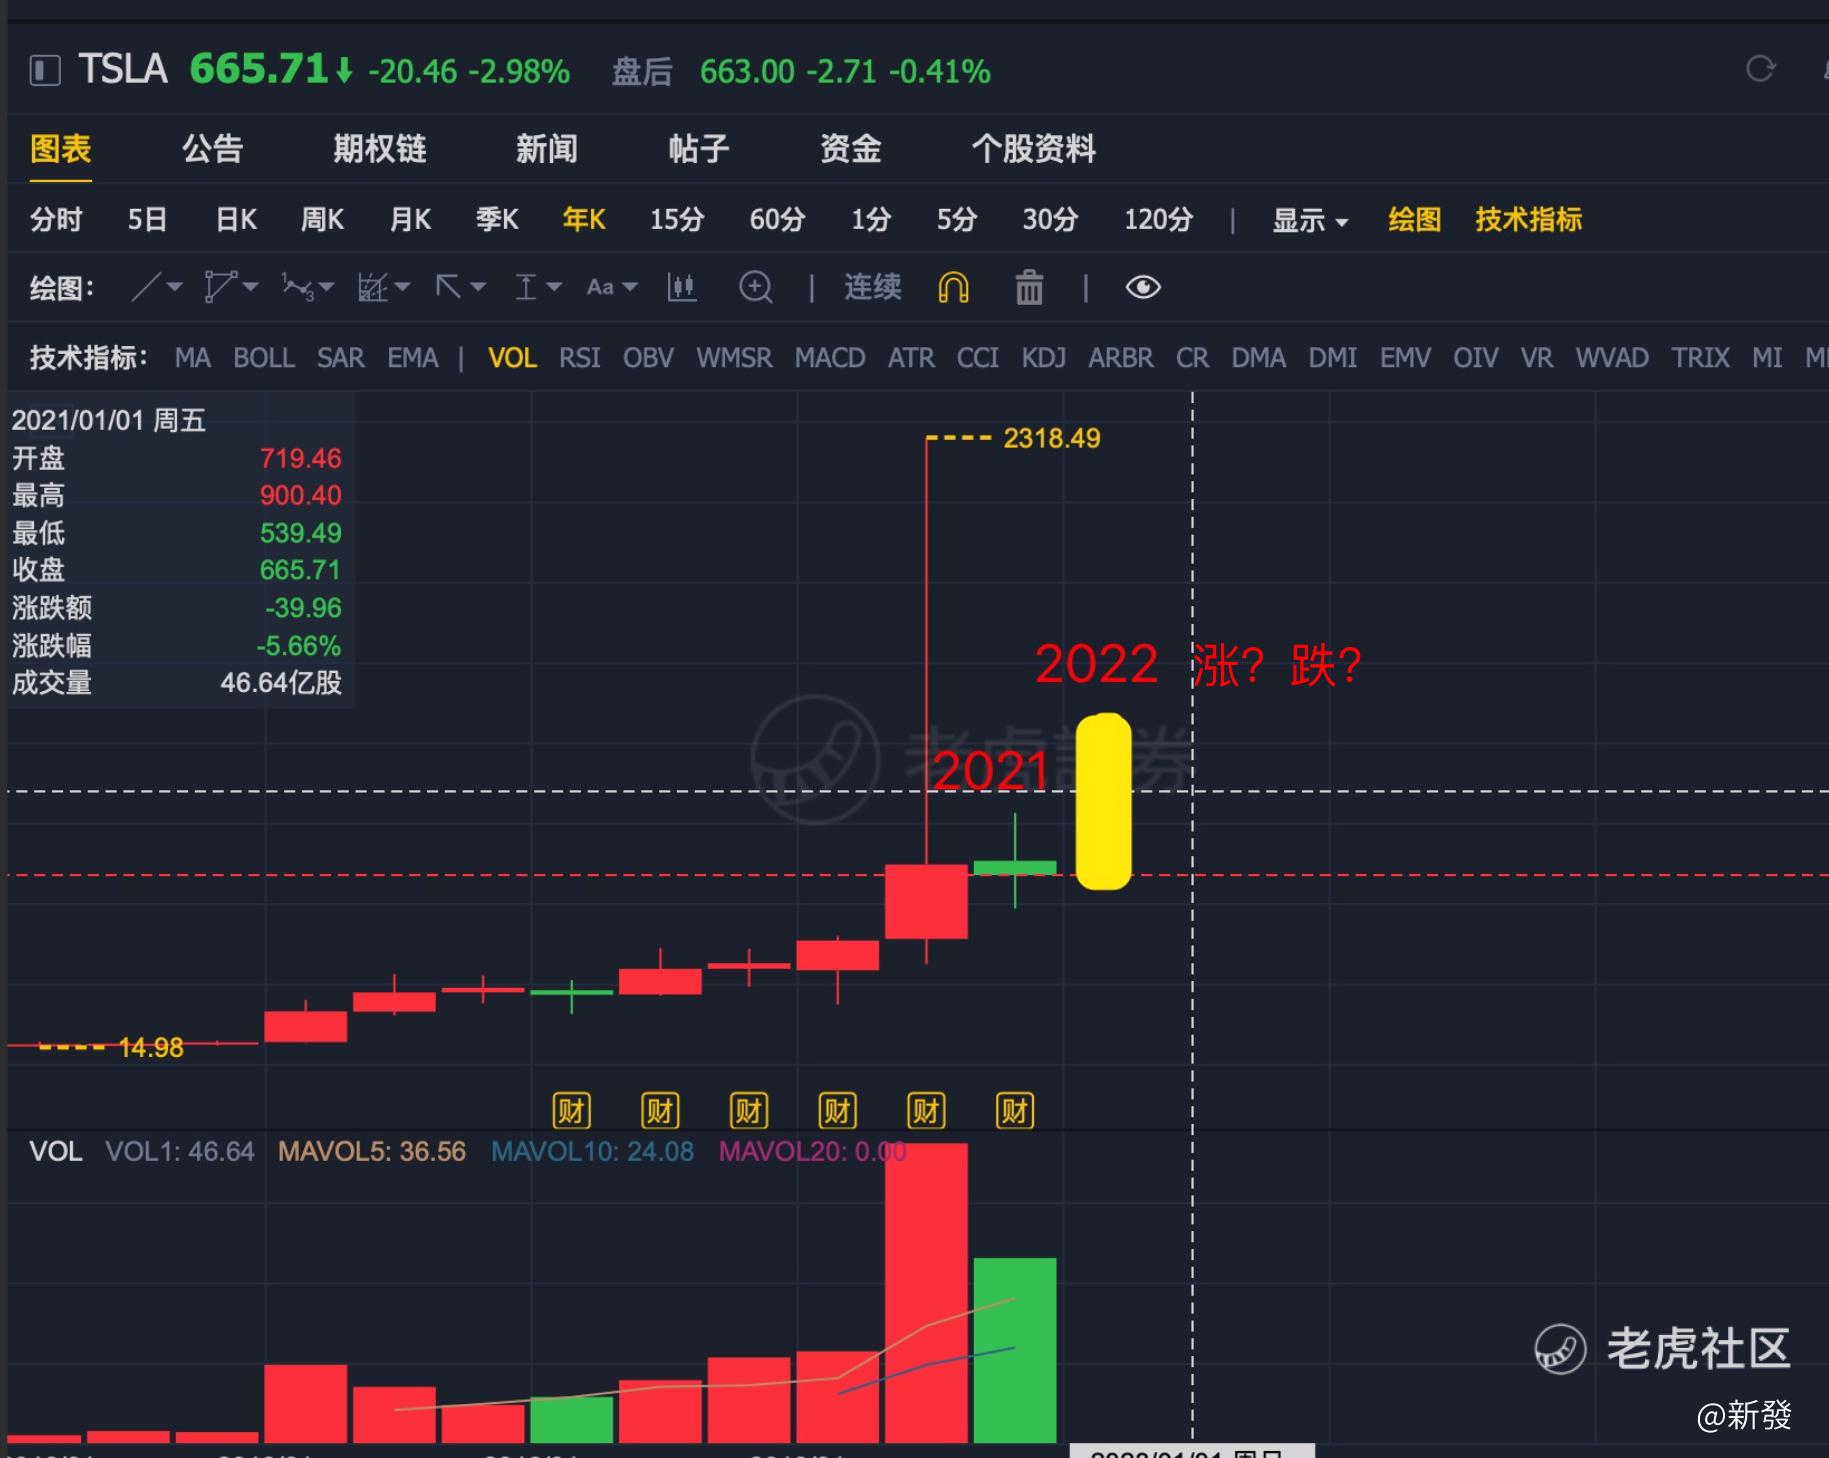The width and height of the screenshot is (1829, 1458).
Task: Expand the arrow tool dropdown arrow
Action: (478, 288)
